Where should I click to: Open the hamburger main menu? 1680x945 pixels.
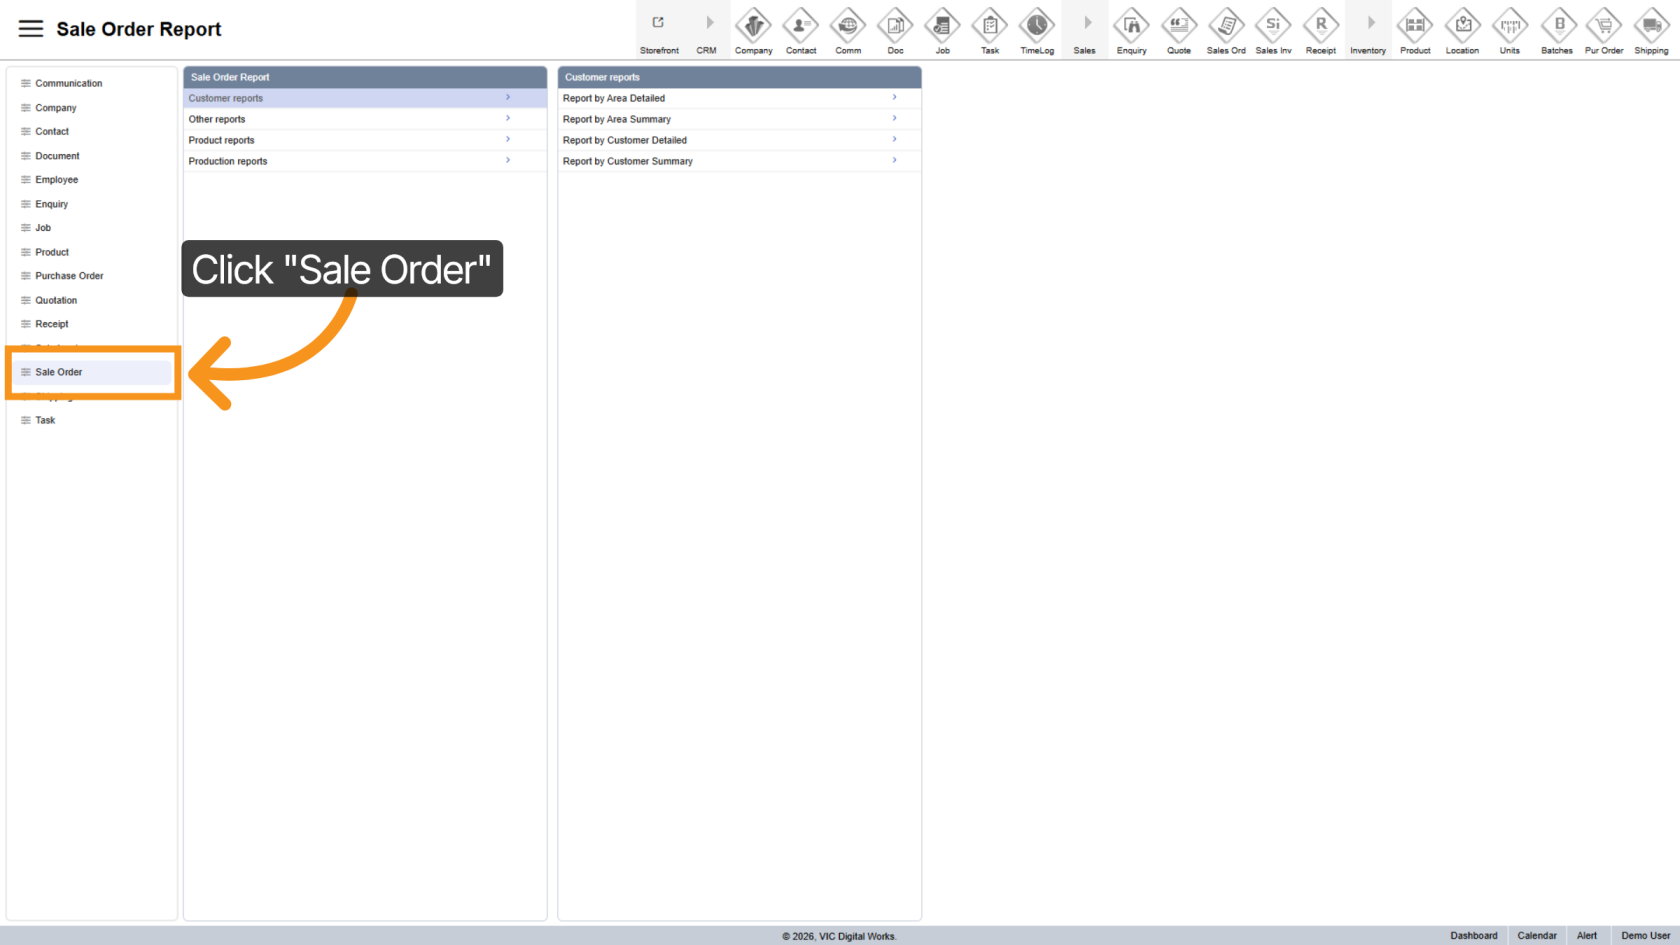coord(31,29)
